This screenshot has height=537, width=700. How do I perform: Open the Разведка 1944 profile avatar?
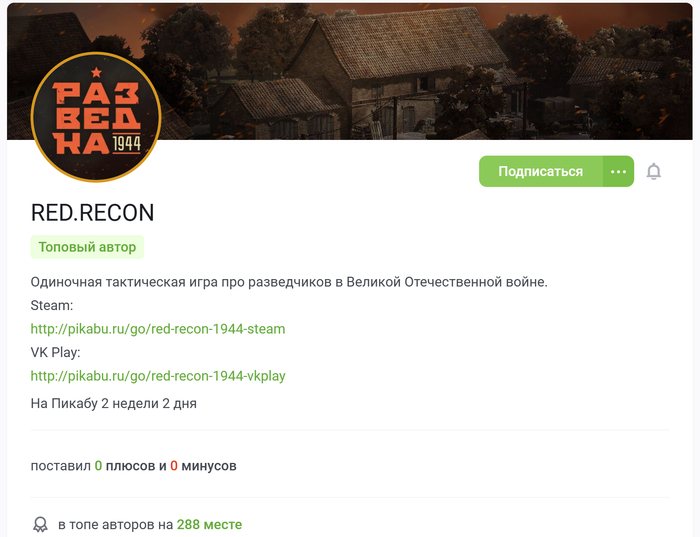pos(96,117)
